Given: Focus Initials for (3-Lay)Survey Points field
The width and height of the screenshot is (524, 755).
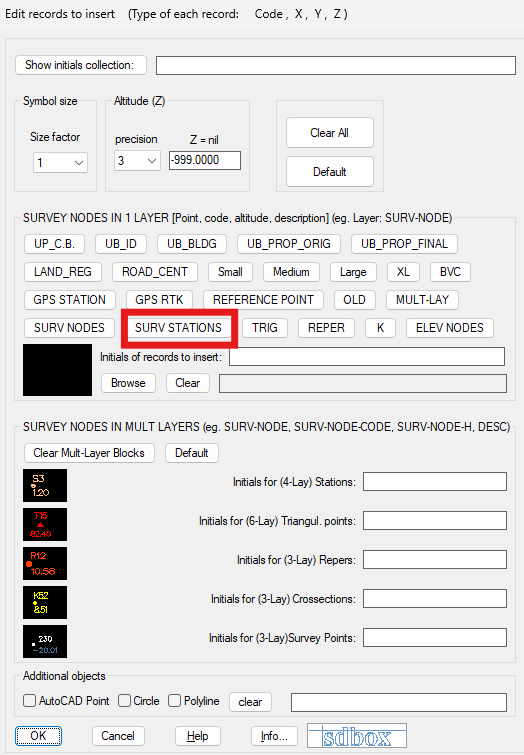Looking at the screenshot, I should click(435, 638).
